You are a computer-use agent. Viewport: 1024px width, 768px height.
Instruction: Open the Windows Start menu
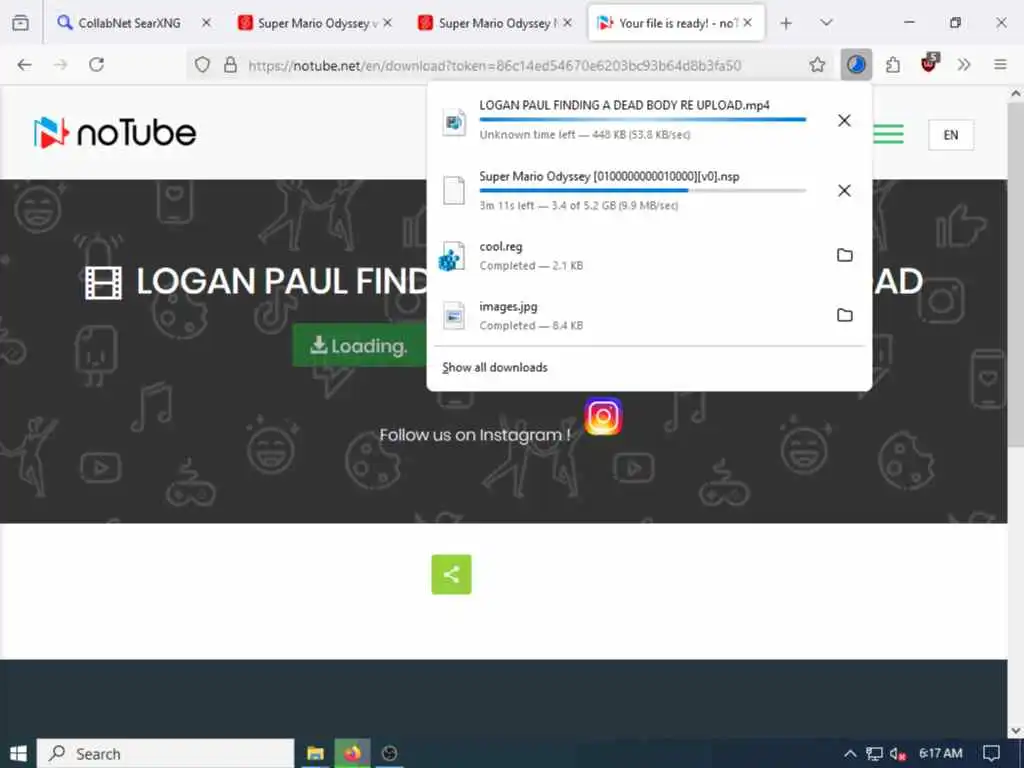point(18,754)
